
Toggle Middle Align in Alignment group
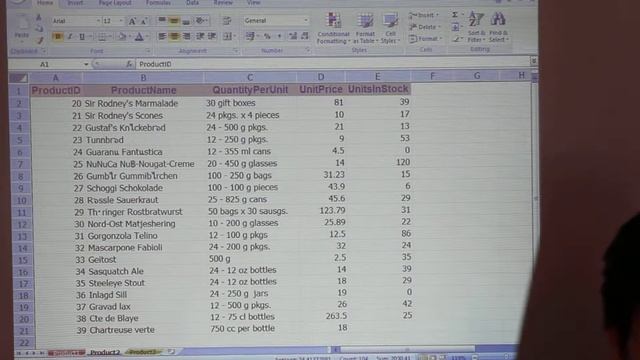(174, 21)
